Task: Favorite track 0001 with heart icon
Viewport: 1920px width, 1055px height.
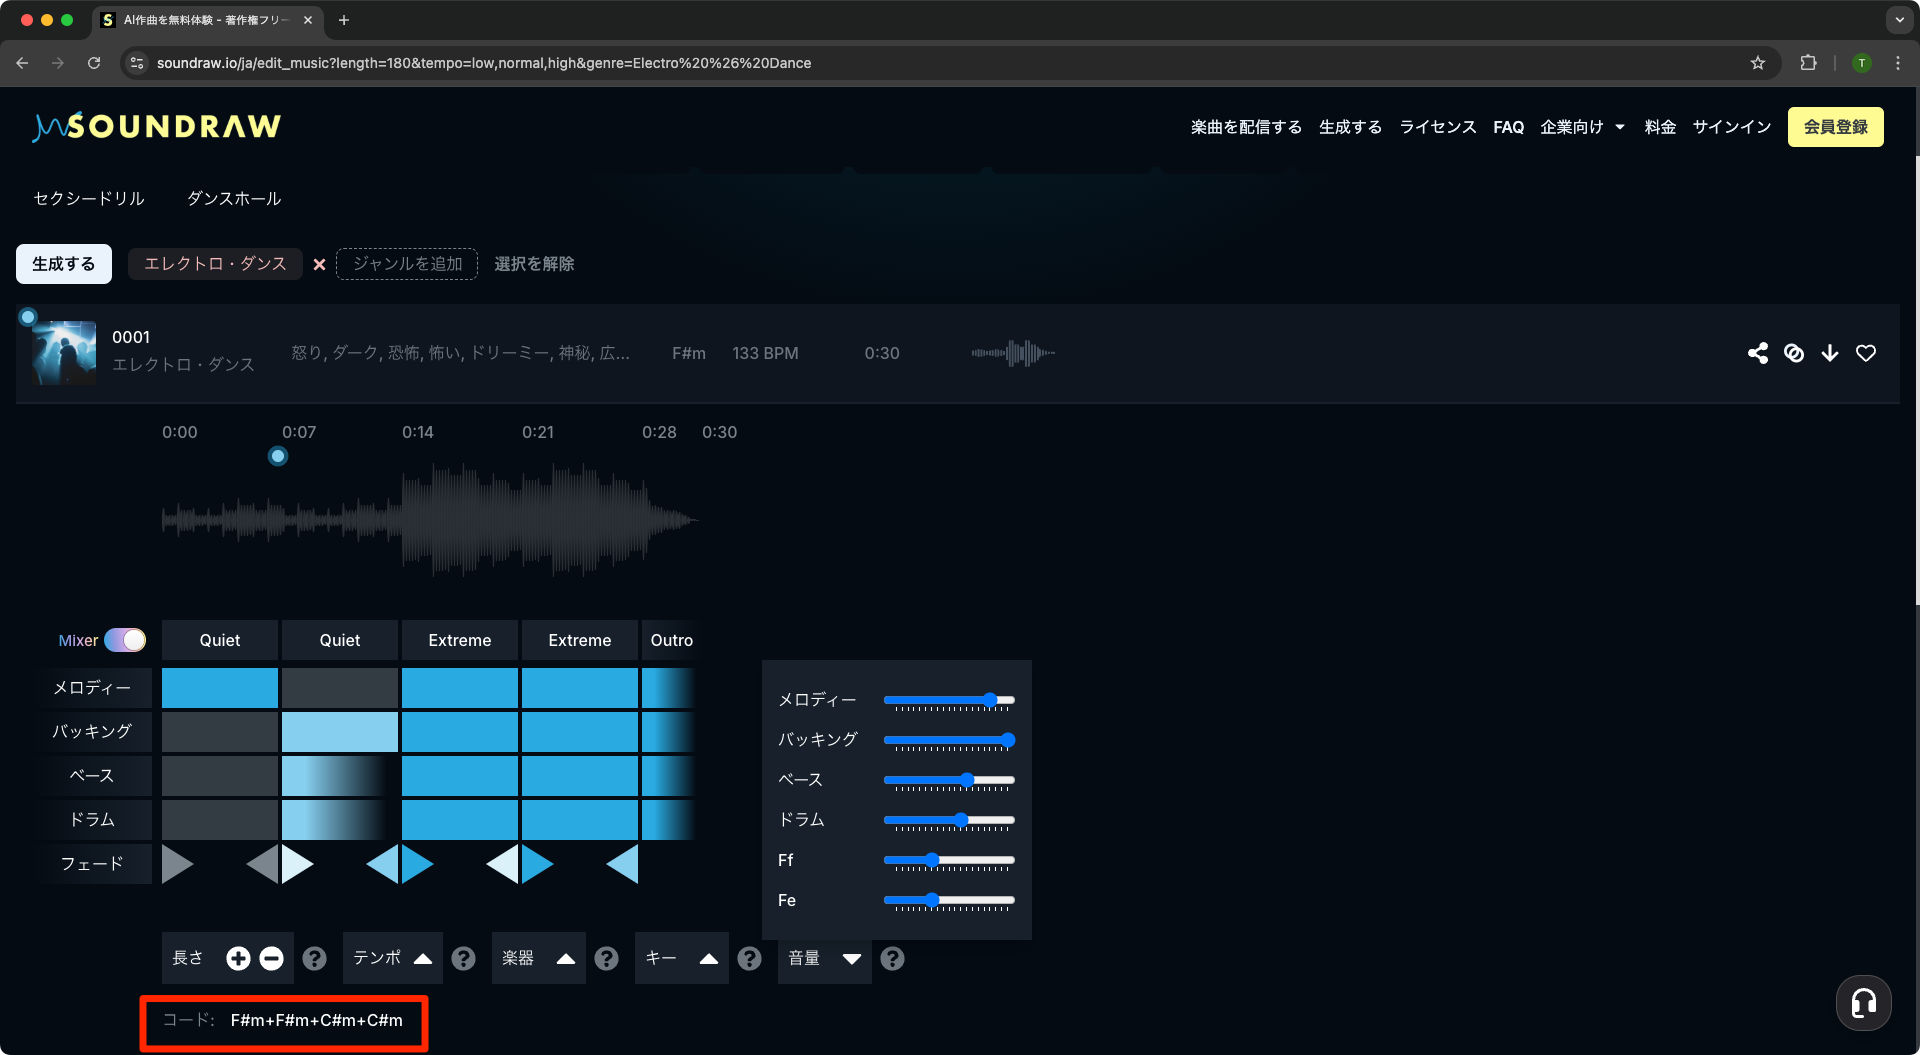Action: 1866,353
